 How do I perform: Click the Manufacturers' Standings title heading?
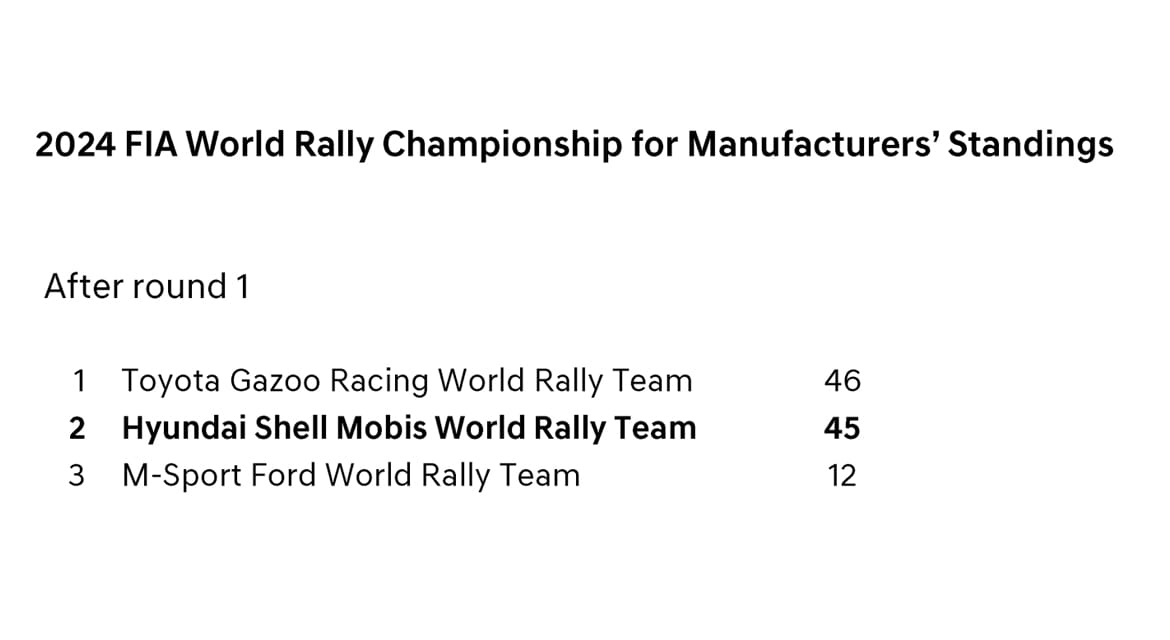coord(574,145)
